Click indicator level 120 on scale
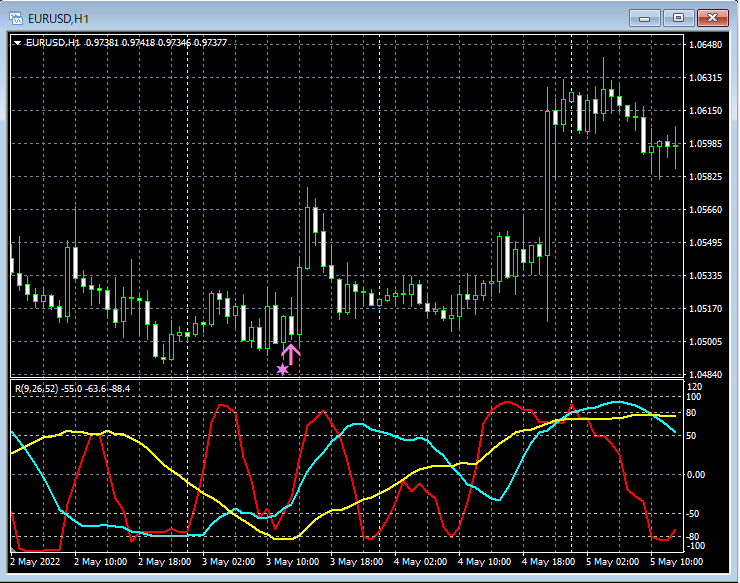 coord(695,387)
